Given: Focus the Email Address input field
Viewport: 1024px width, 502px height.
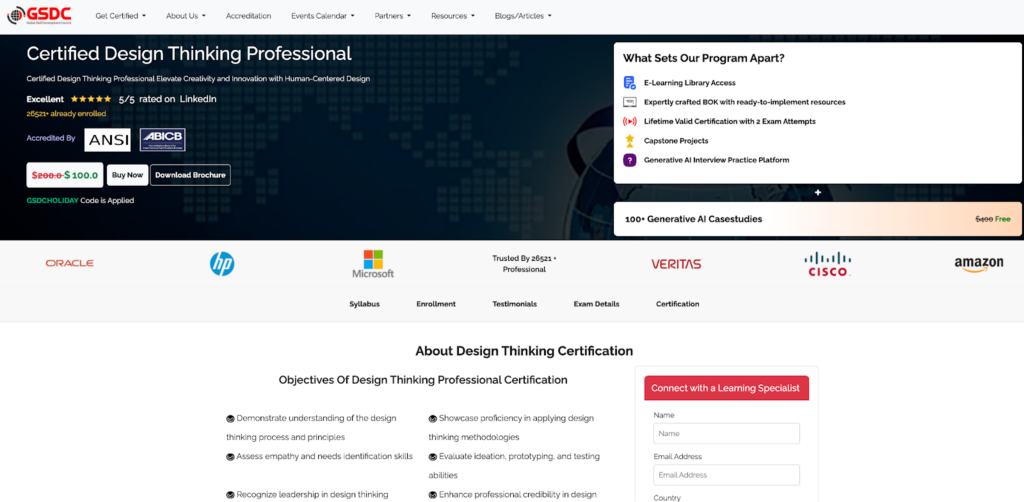Looking at the screenshot, I should [x=726, y=475].
